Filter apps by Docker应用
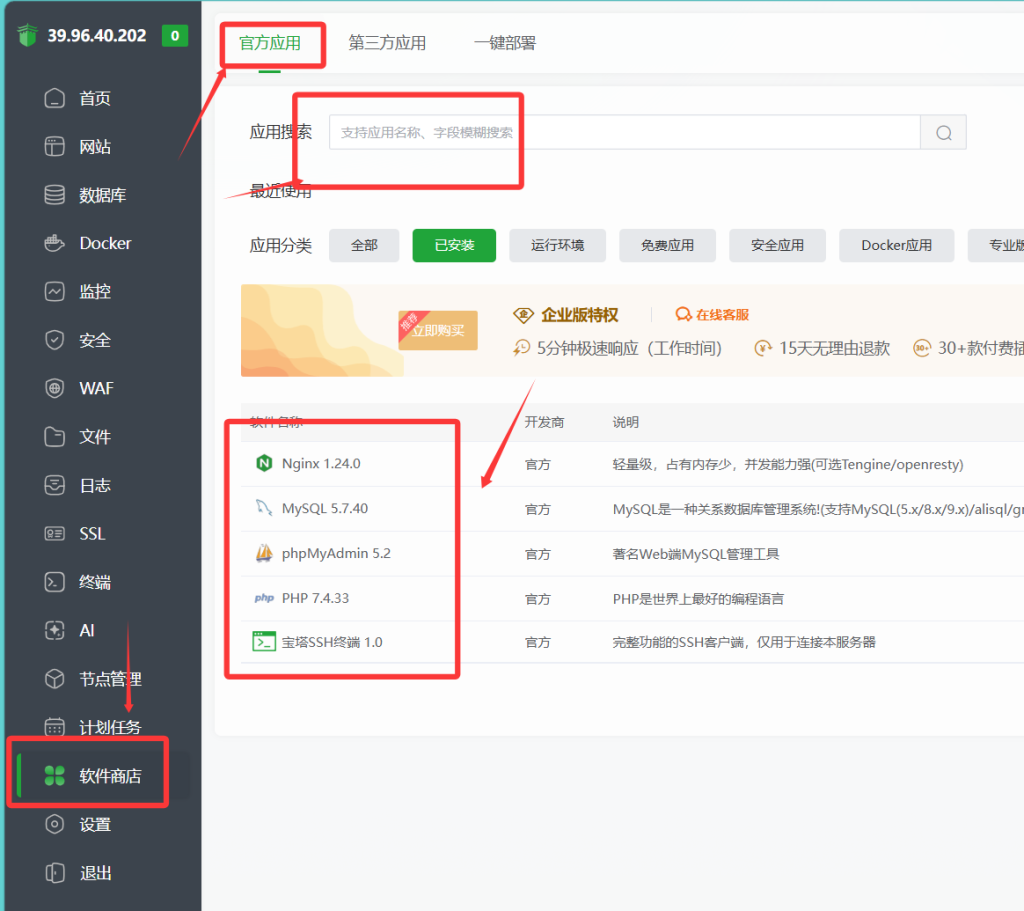1024x911 pixels. (897, 246)
